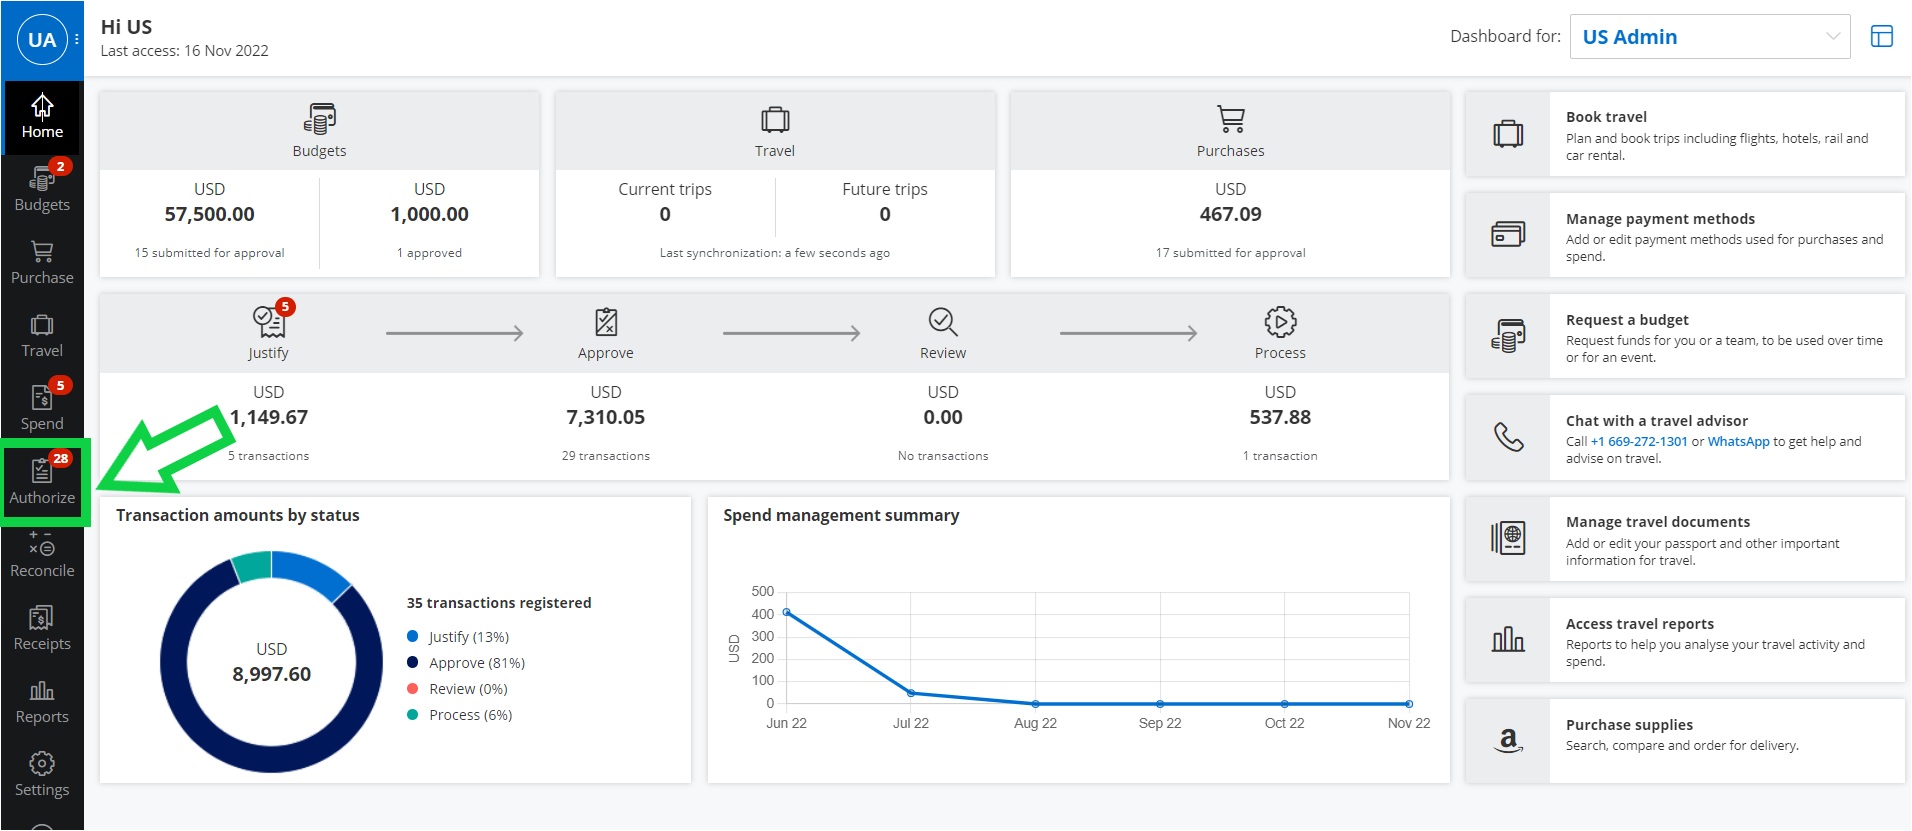Open Settings in the sidebar
Image resolution: width=1912 pixels, height=831 pixels.
tap(42, 775)
